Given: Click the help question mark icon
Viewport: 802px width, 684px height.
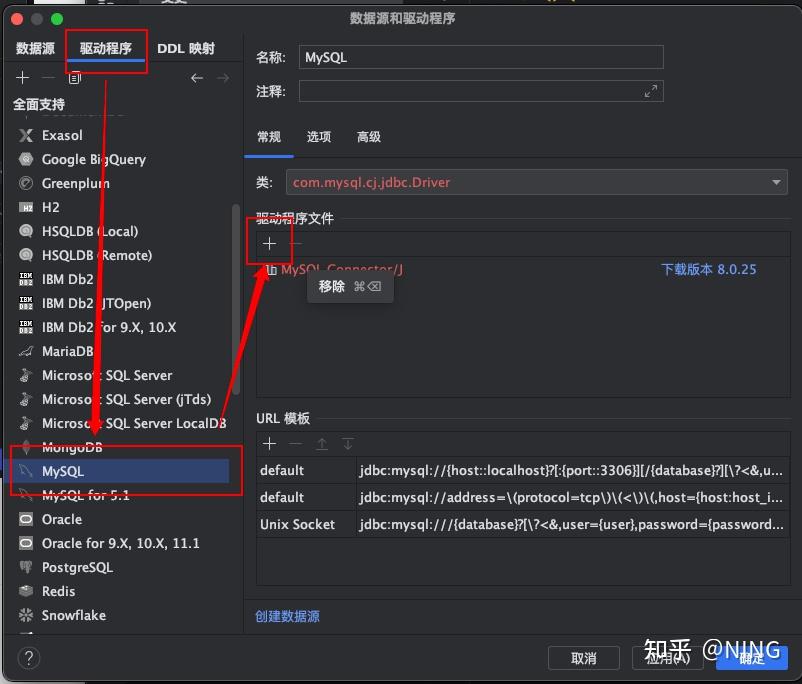Looking at the screenshot, I should click(x=27, y=658).
